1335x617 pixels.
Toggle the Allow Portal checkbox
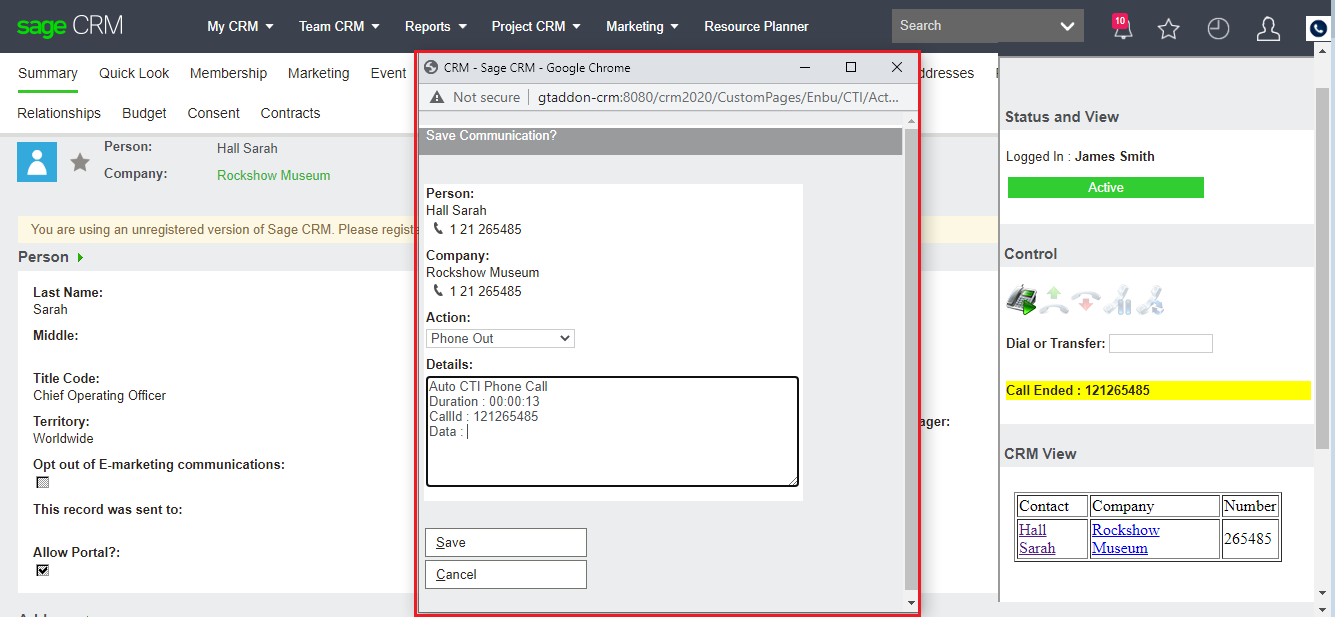click(x=42, y=570)
